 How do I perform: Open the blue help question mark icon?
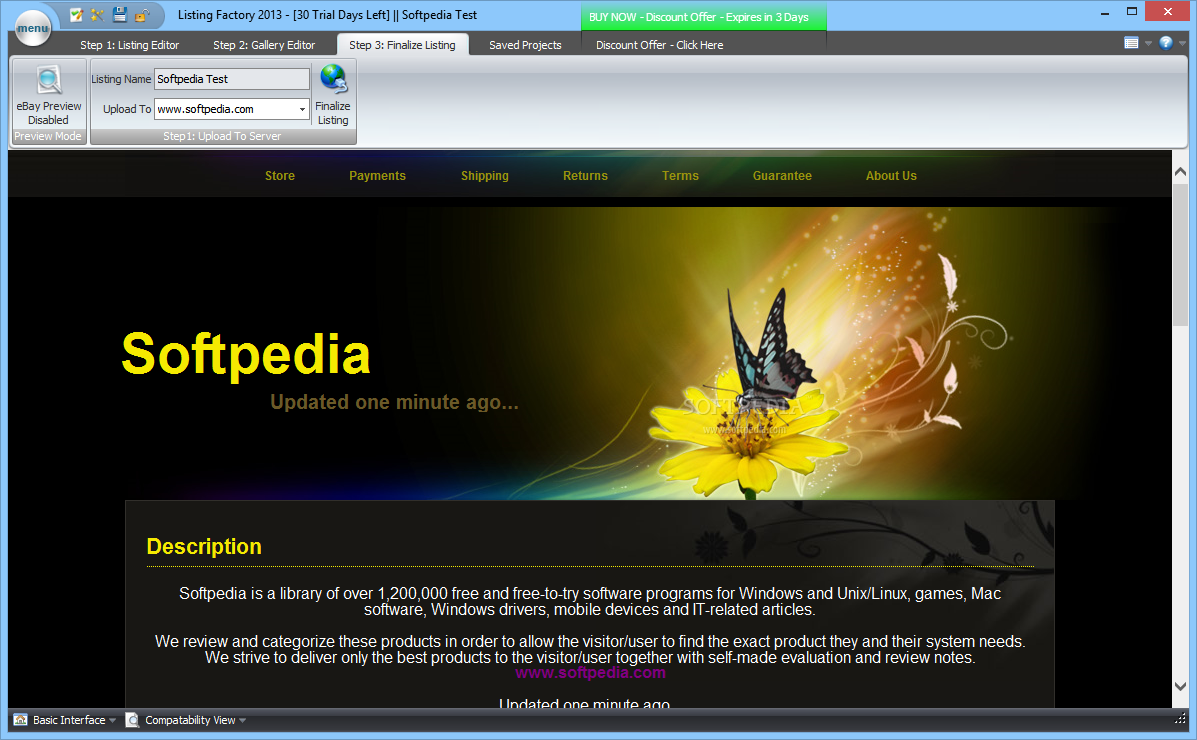pos(1166,43)
